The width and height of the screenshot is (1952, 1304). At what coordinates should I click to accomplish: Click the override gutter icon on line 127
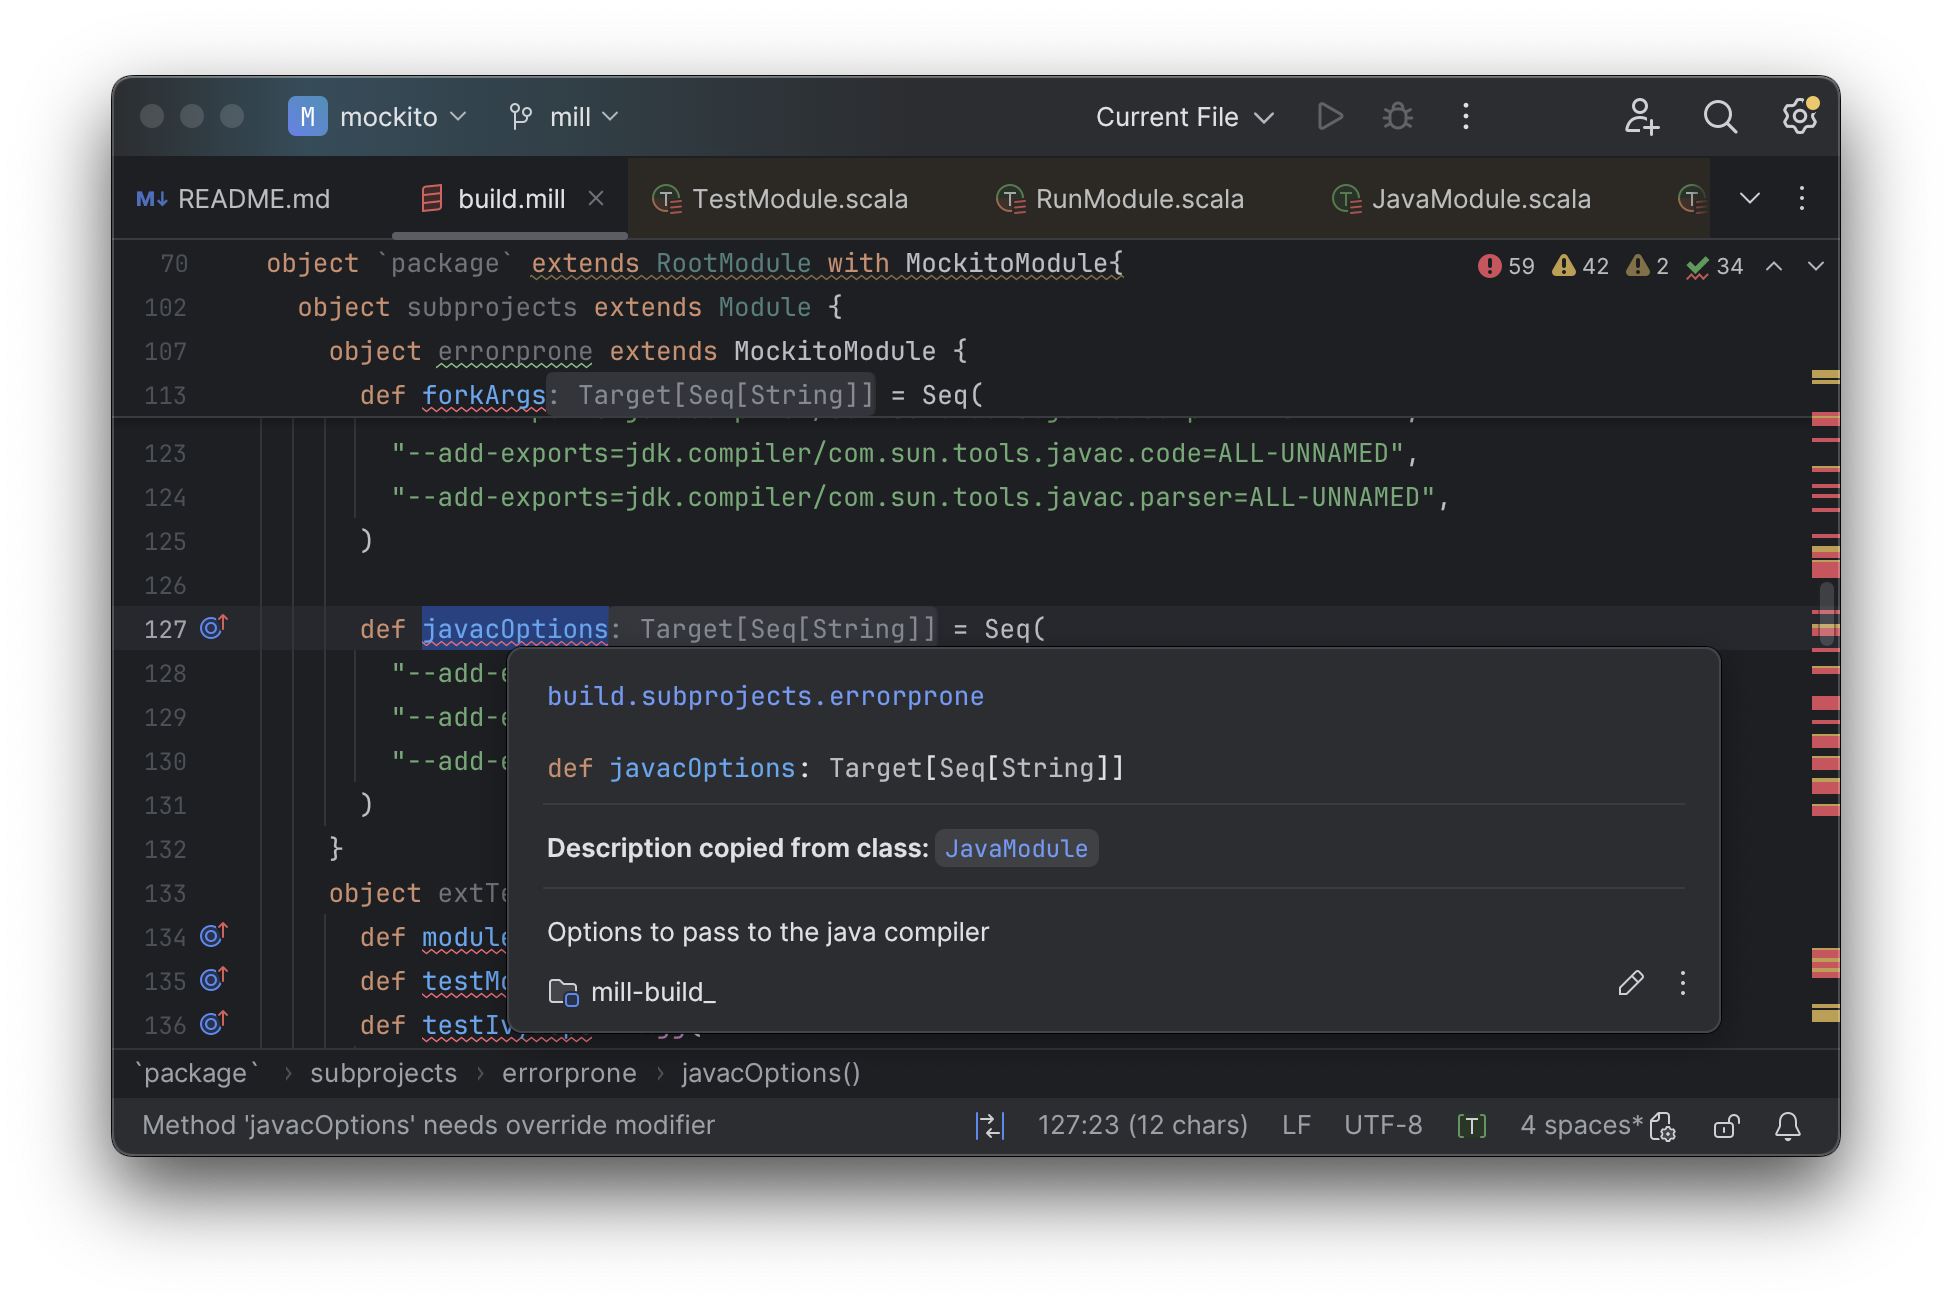tap(214, 628)
